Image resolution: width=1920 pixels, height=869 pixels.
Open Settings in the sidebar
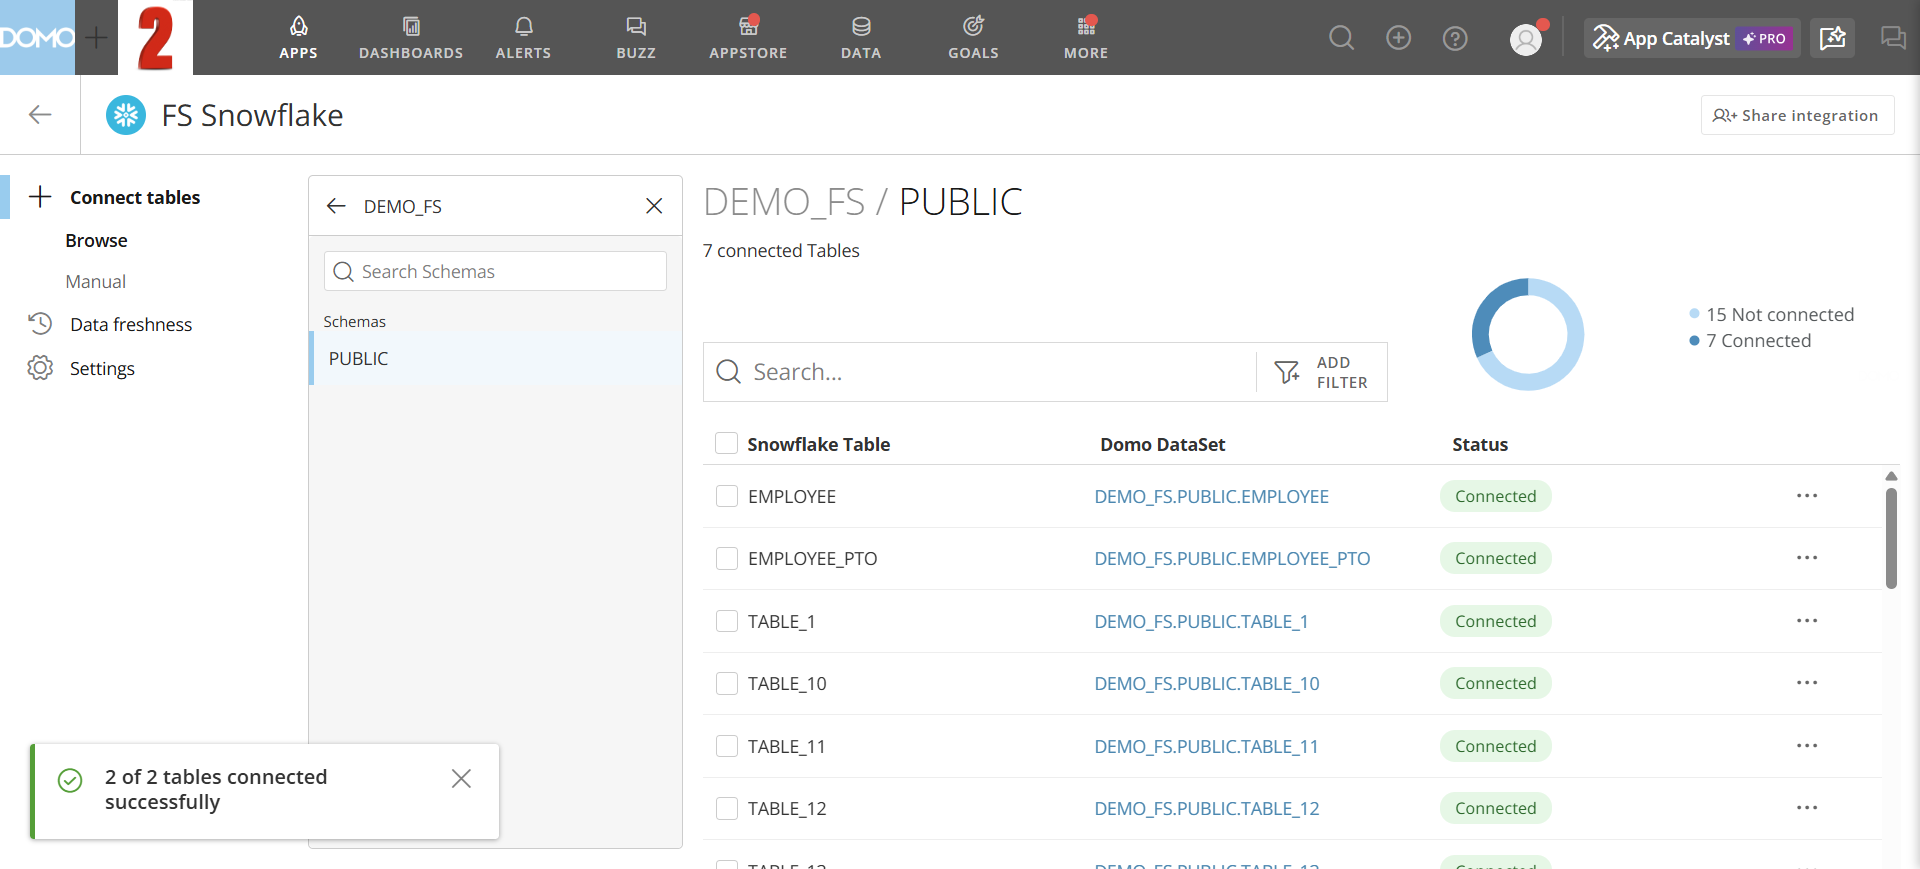pos(102,368)
